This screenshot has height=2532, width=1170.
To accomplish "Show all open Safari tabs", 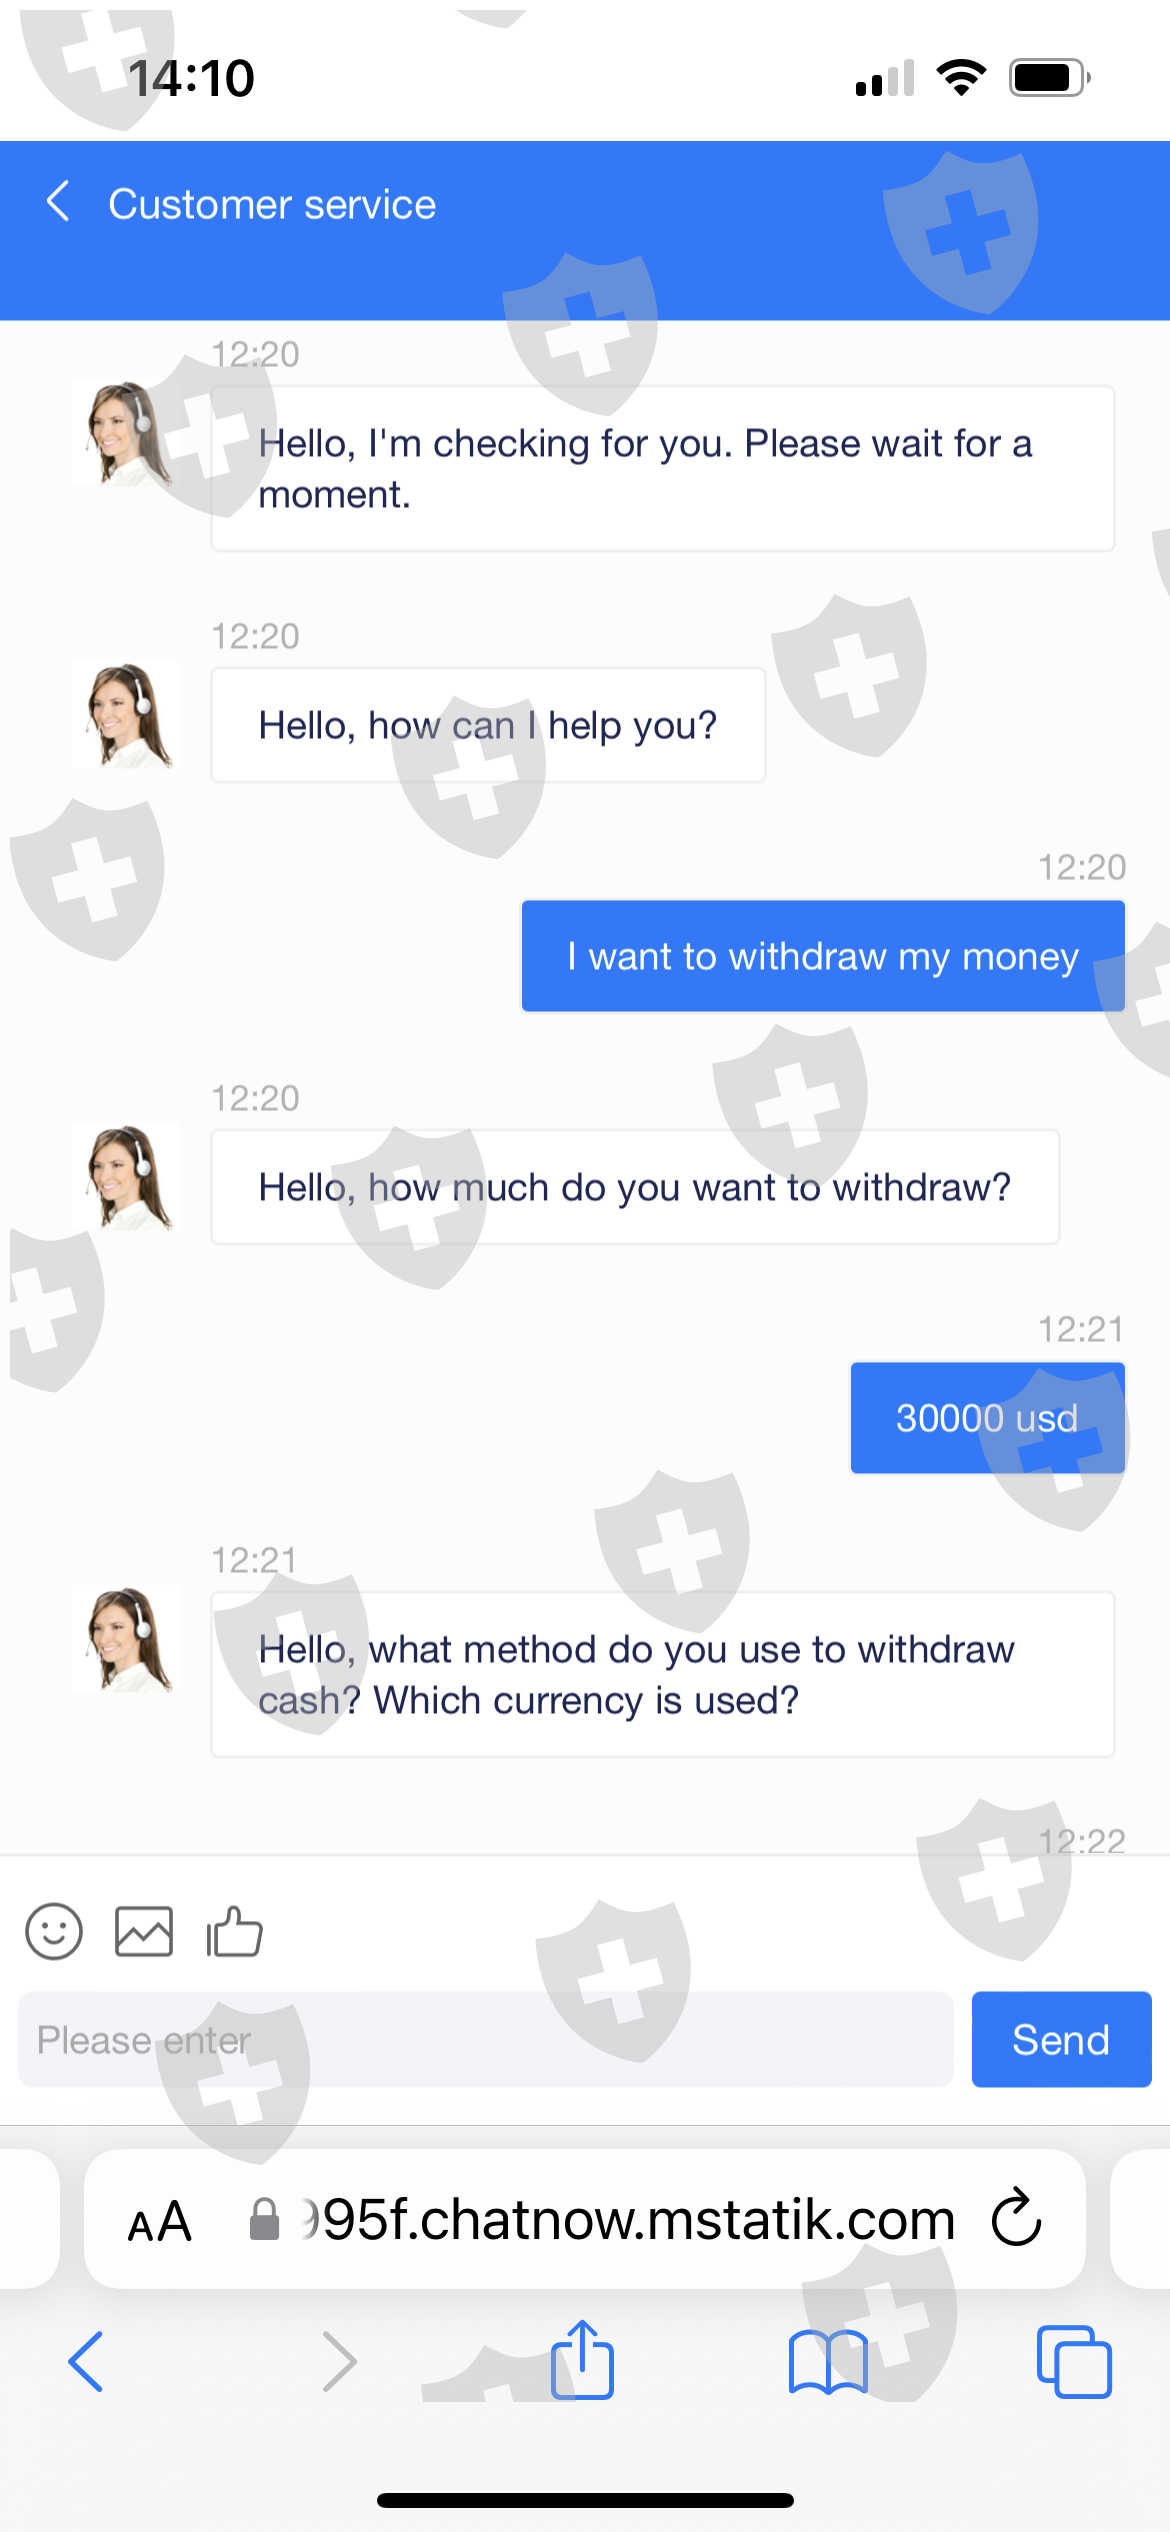I will click(1074, 2360).
